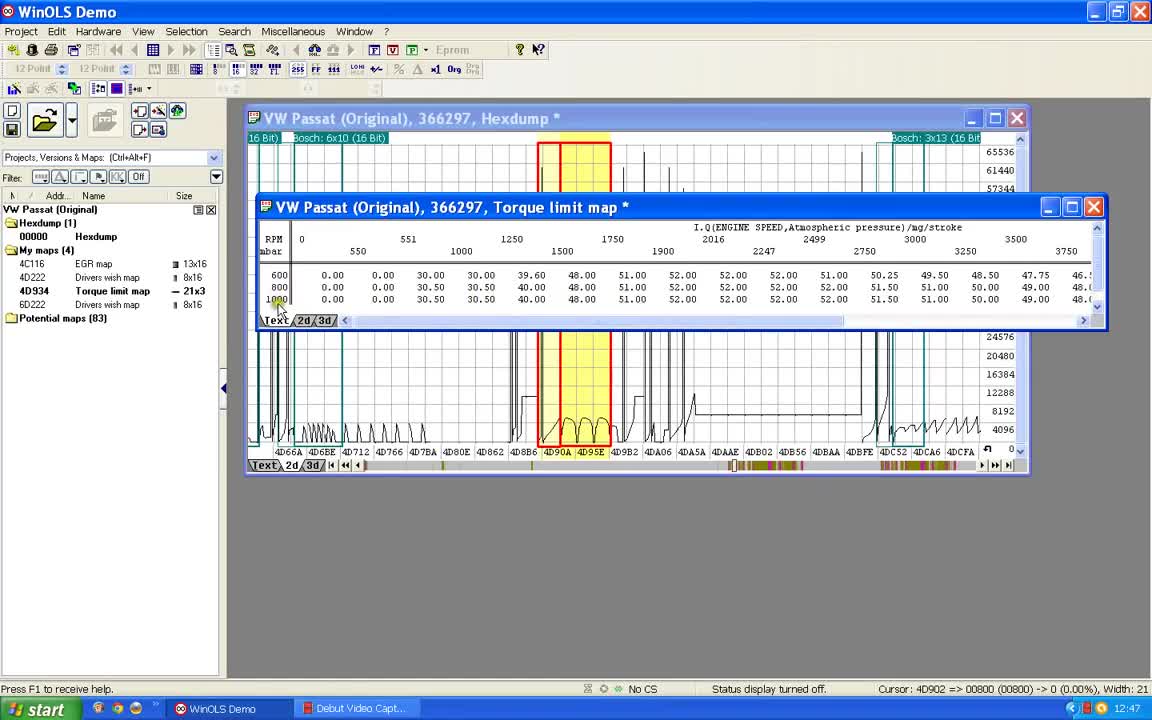Click the x1 factor icon

(x=436, y=69)
